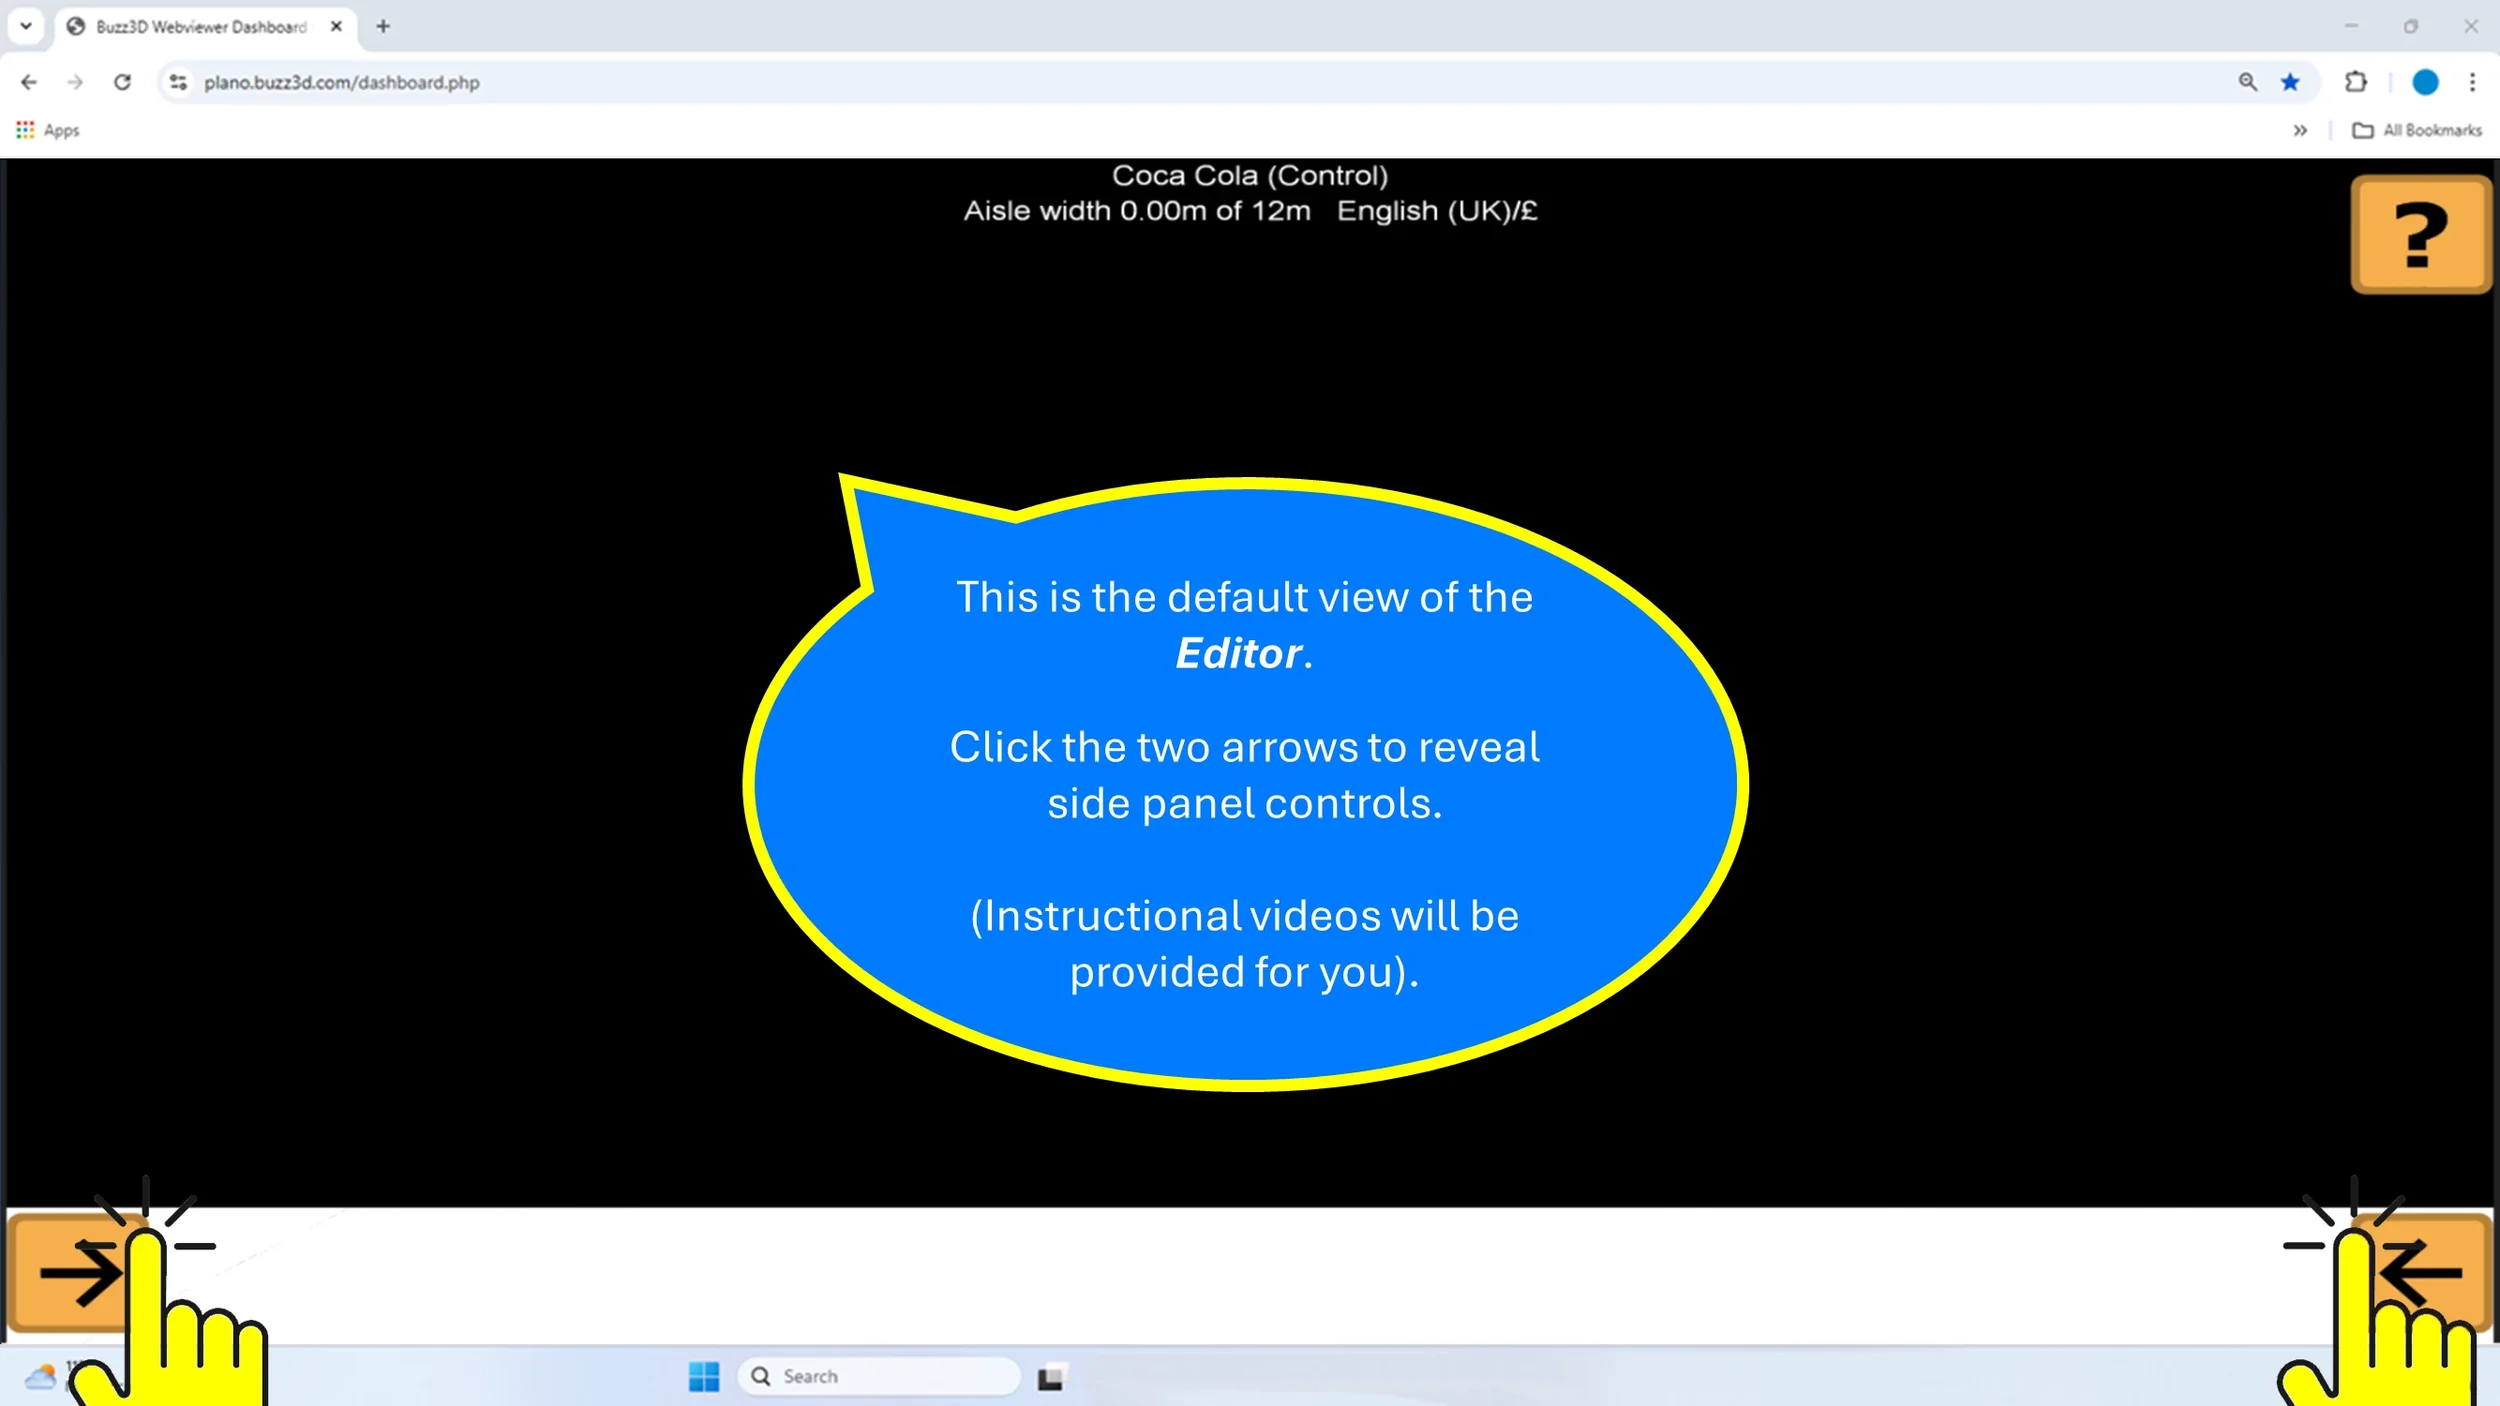Go back to previous page
Viewport: 2500px width, 1406px height.
(x=29, y=82)
